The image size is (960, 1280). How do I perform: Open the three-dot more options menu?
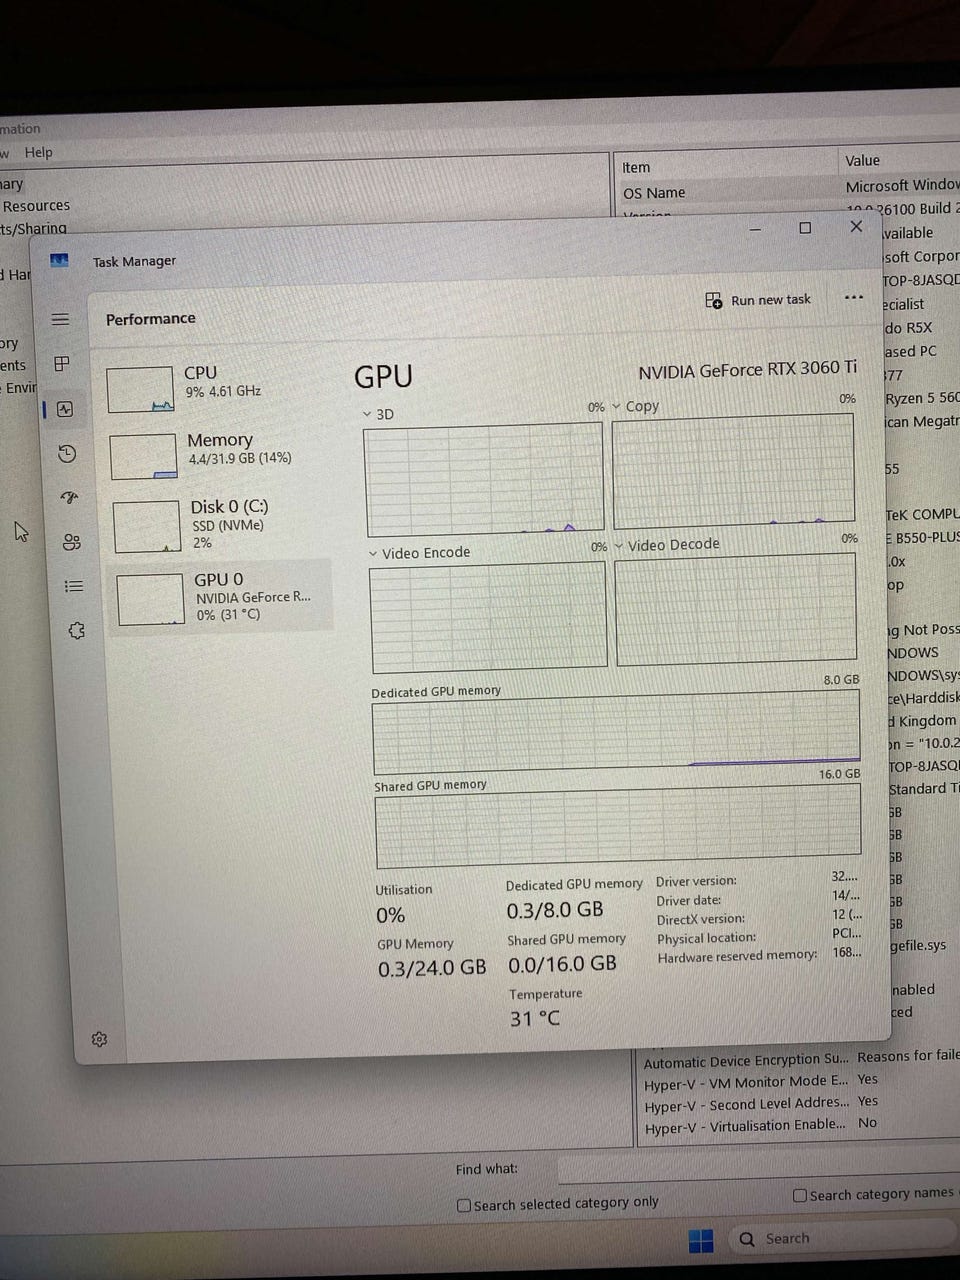[853, 297]
